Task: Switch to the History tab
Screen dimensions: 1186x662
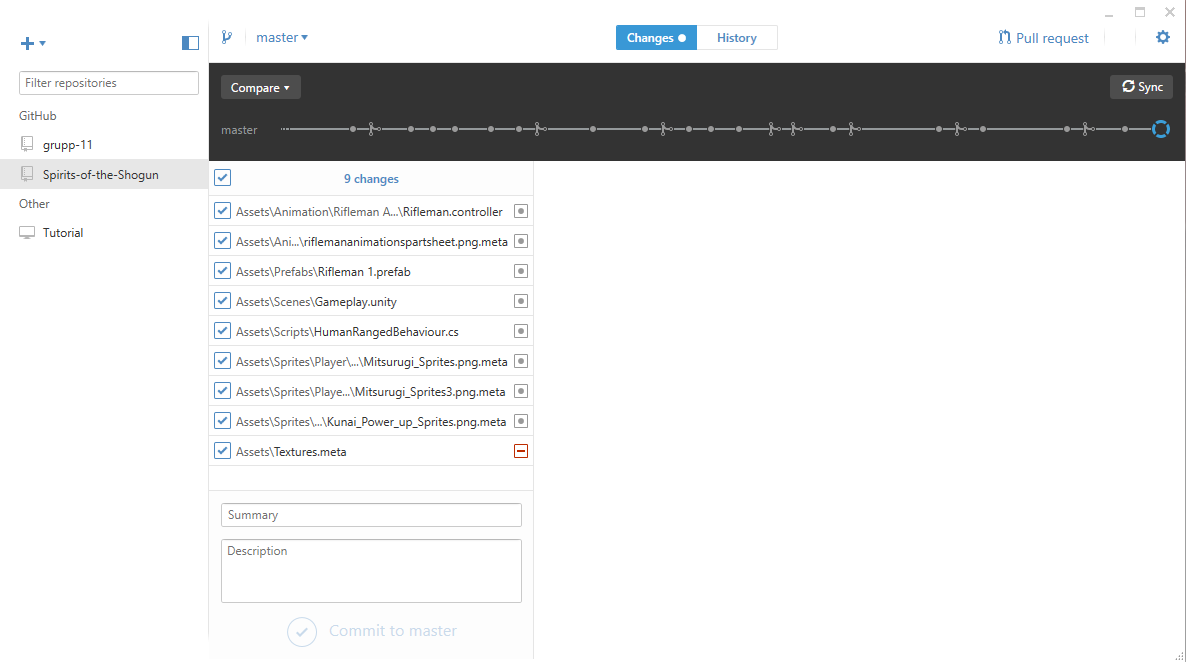Action: click(x=737, y=37)
